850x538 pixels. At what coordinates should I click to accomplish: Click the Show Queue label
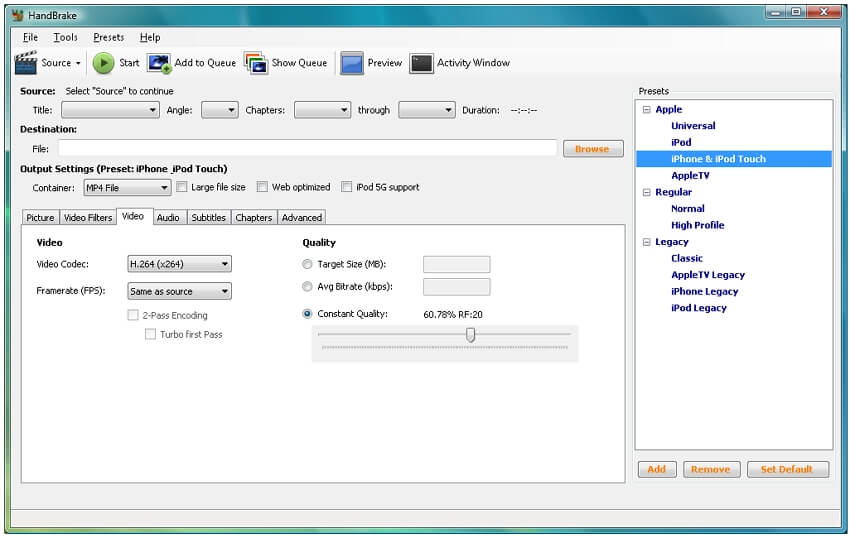pos(299,63)
